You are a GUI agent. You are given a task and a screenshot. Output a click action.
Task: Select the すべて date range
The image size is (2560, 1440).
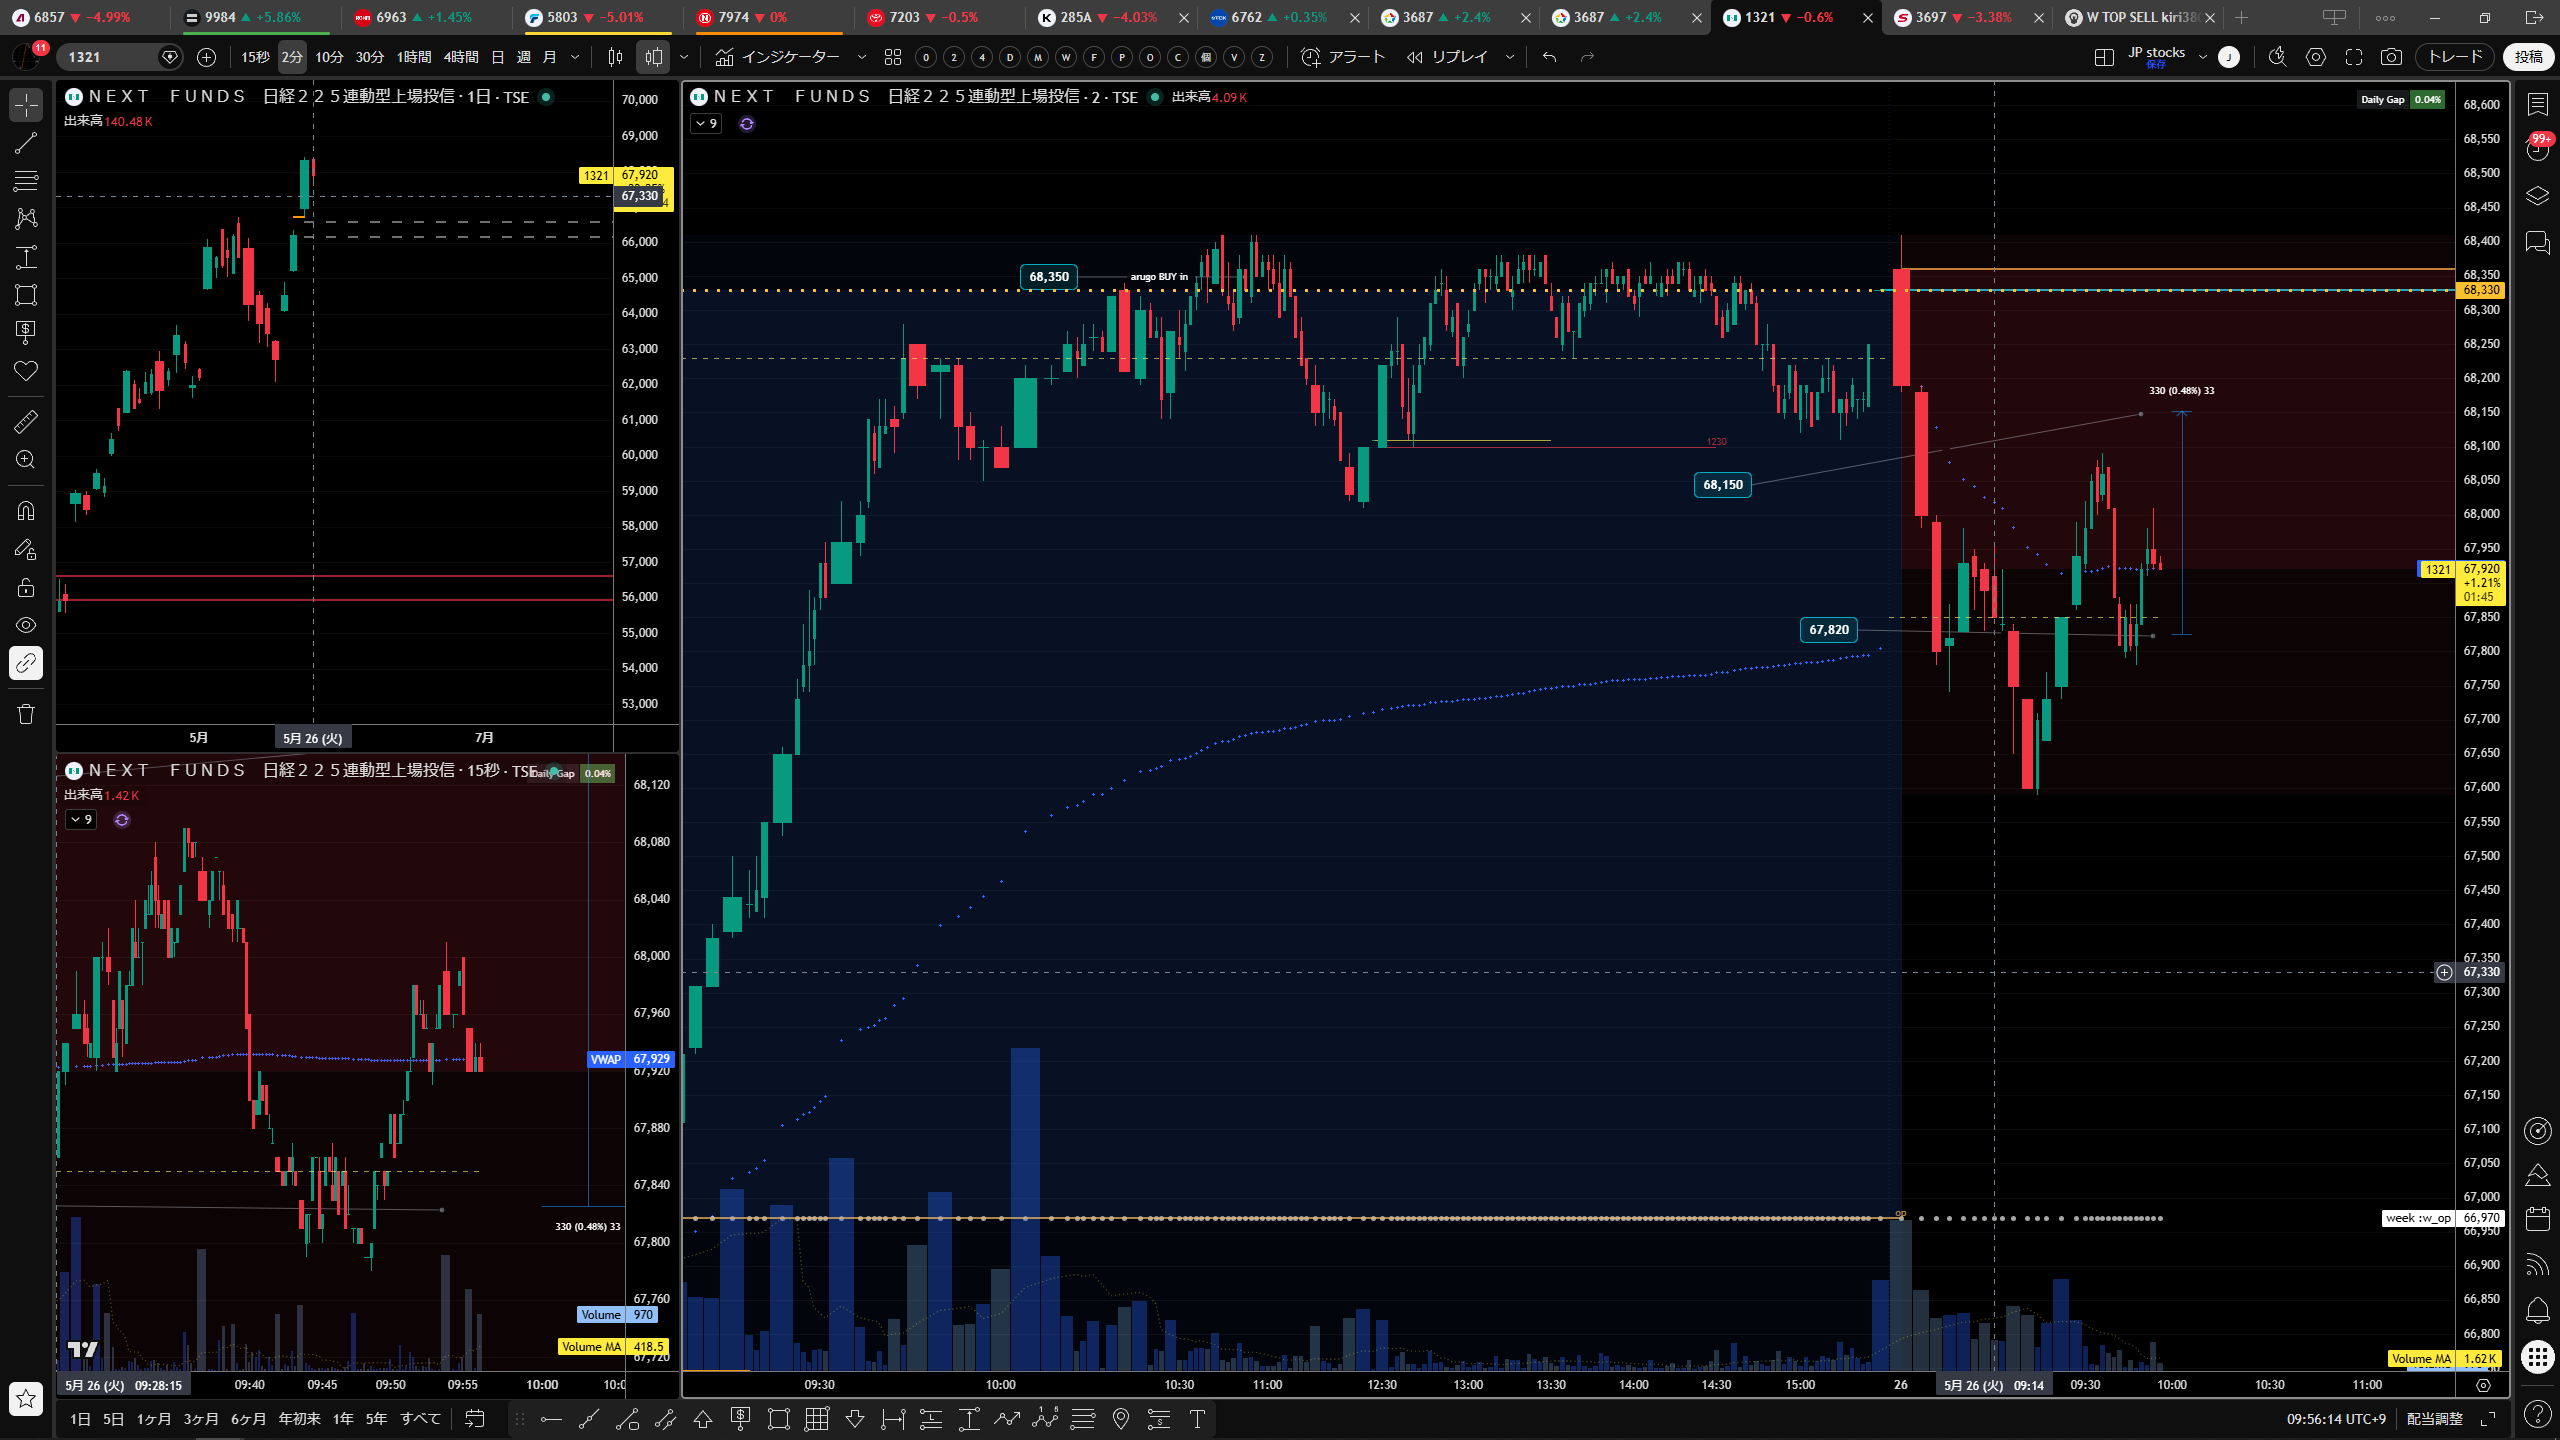click(420, 1419)
